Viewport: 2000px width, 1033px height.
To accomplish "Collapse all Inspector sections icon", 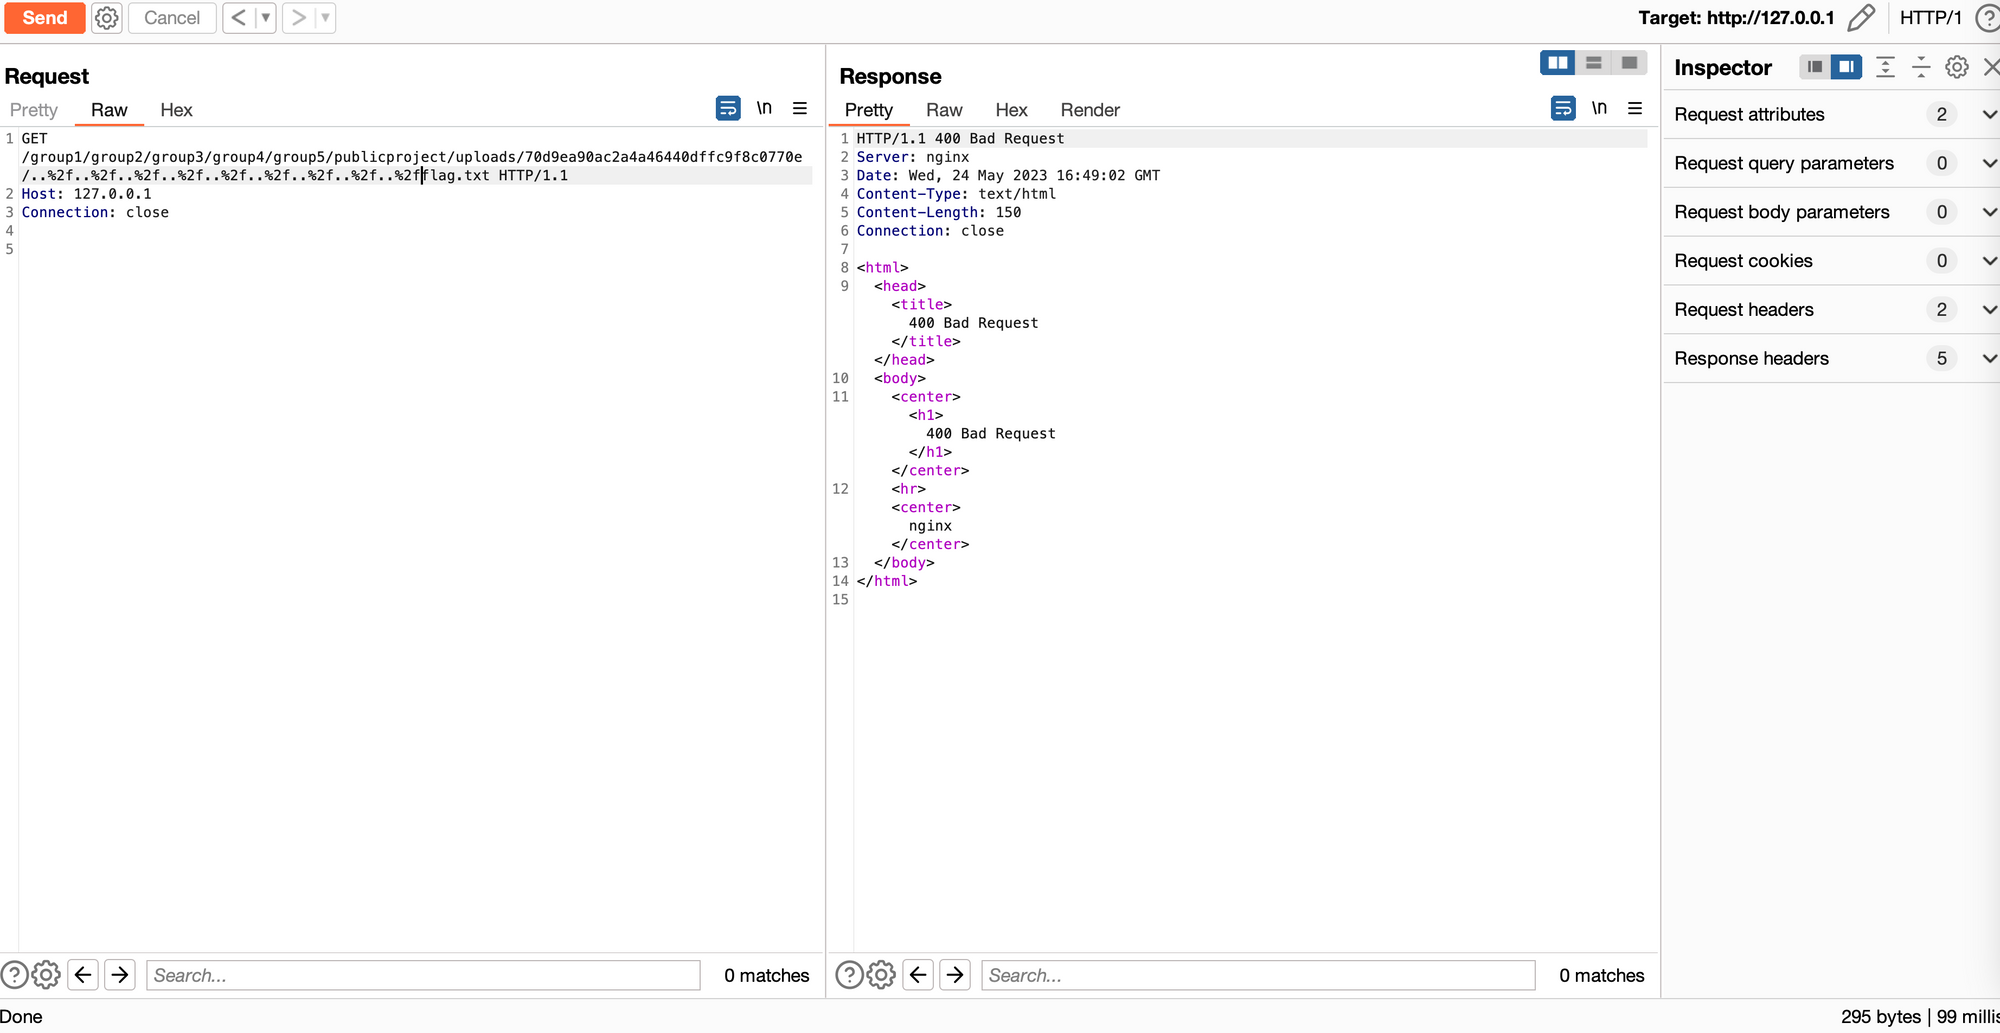I will pyautogui.click(x=1921, y=67).
